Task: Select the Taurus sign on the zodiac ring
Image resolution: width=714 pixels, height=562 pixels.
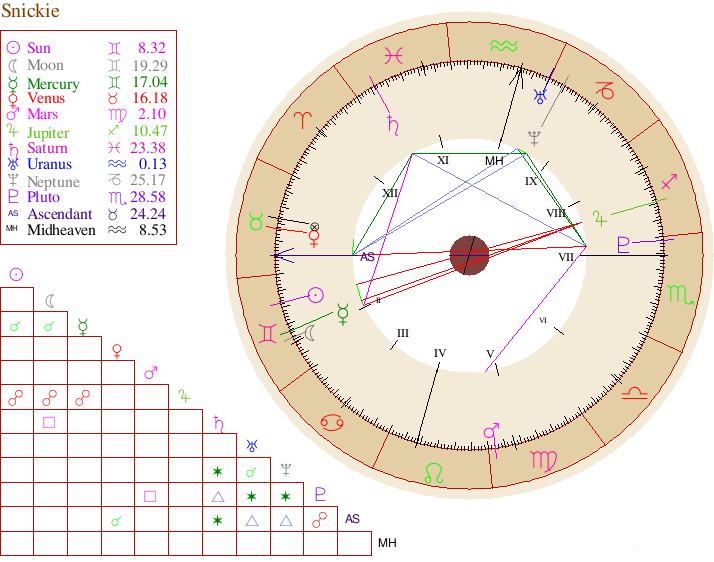Action: [x=256, y=222]
